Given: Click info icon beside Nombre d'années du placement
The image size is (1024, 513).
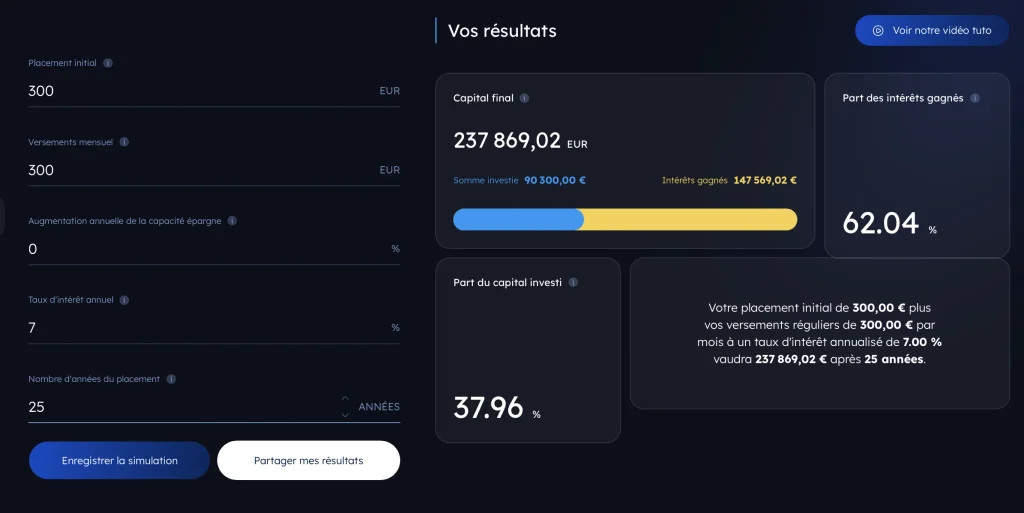Looking at the screenshot, I should point(171,379).
